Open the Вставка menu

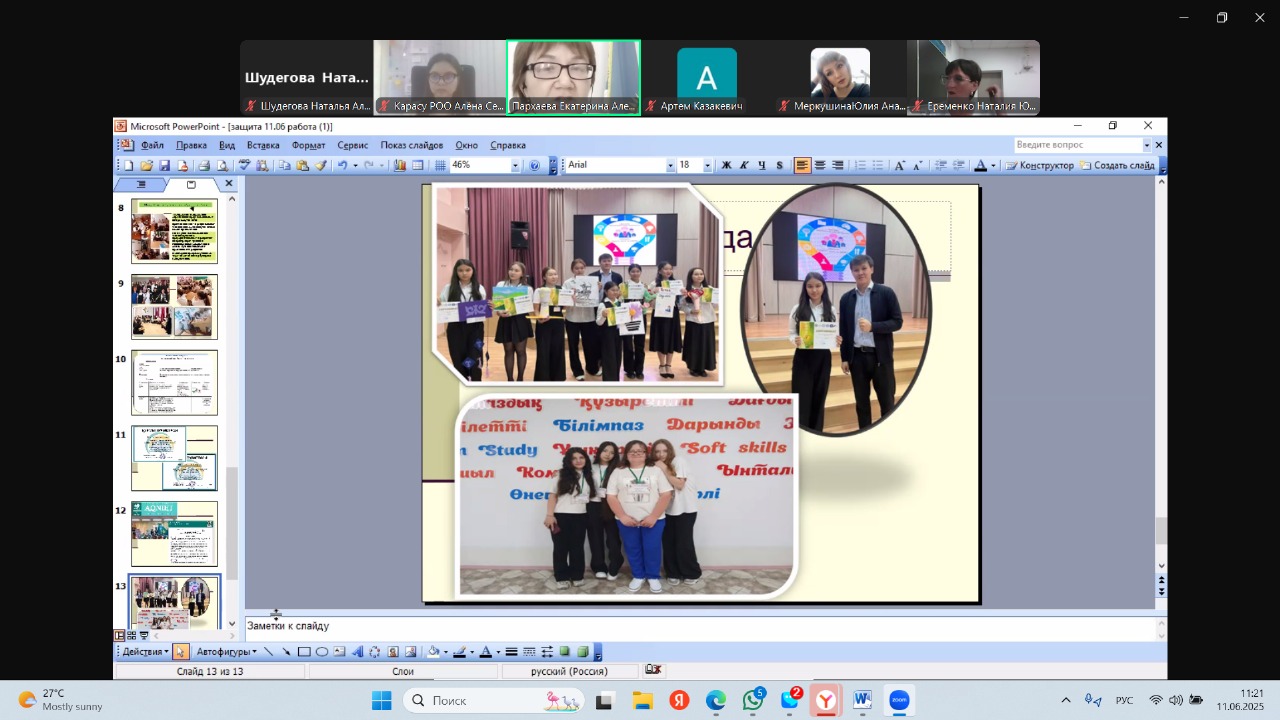coord(263,145)
